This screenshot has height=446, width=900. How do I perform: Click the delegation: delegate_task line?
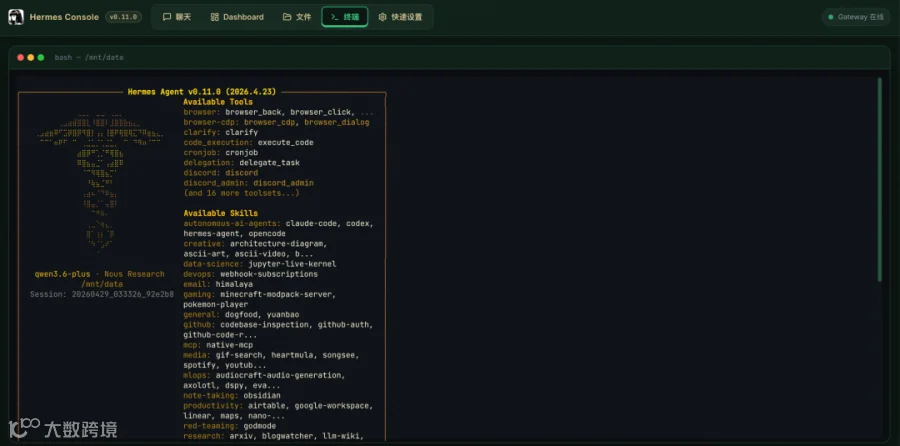point(242,162)
